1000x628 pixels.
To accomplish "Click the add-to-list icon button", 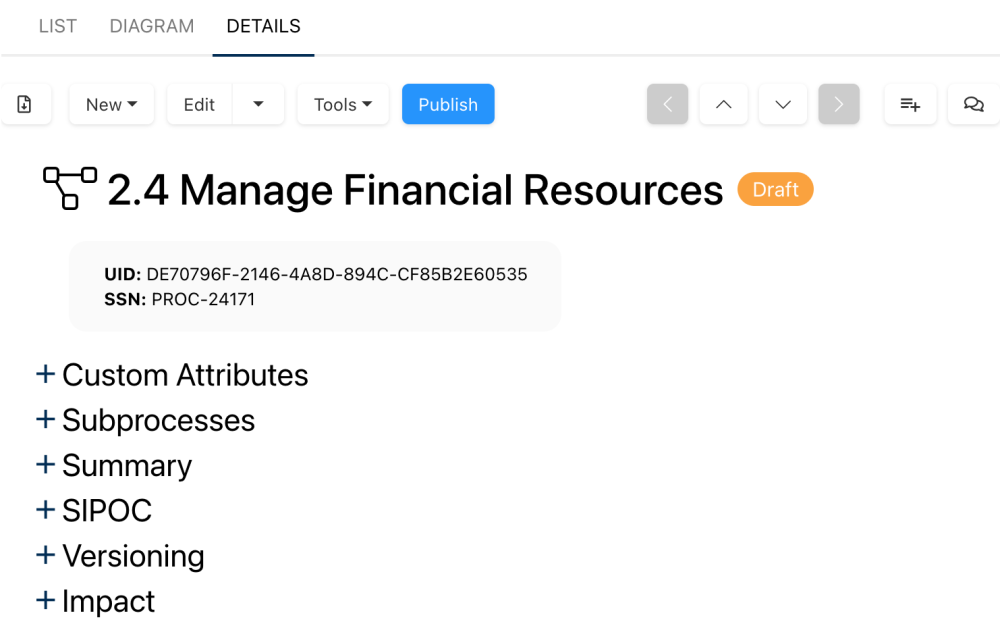I will [910, 104].
